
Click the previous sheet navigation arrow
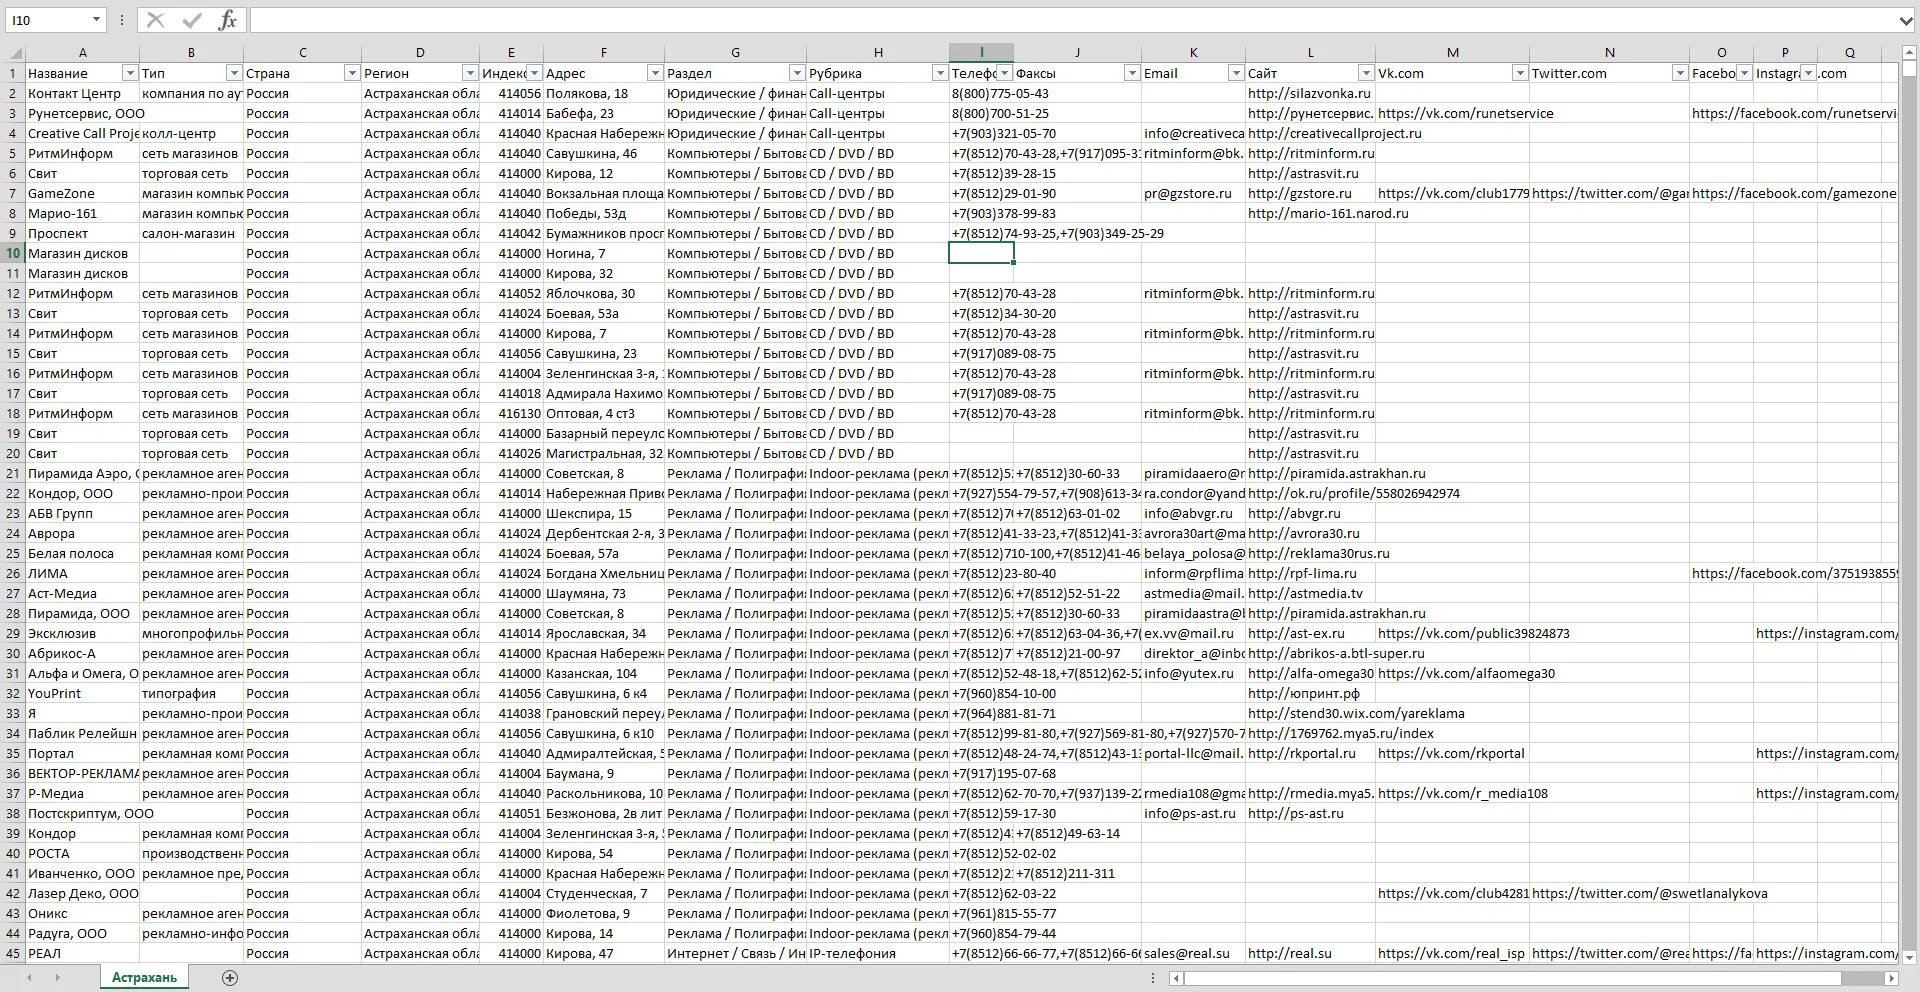[29, 978]
